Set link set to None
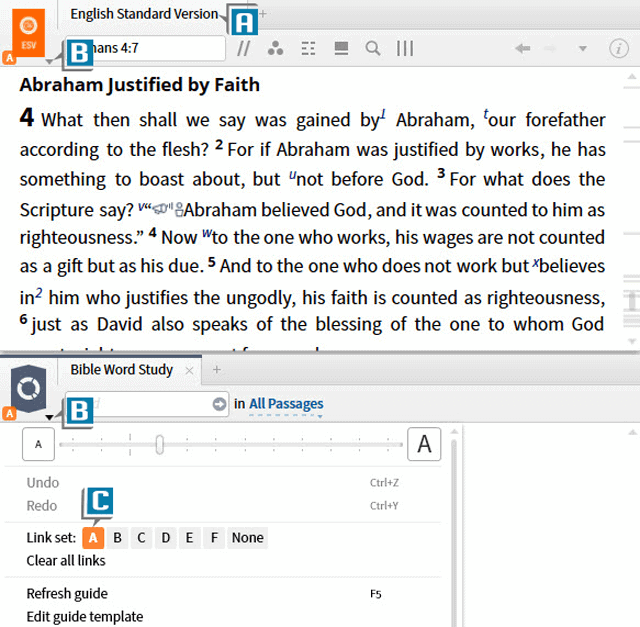 pyautogui.click(x=247, y=538)
